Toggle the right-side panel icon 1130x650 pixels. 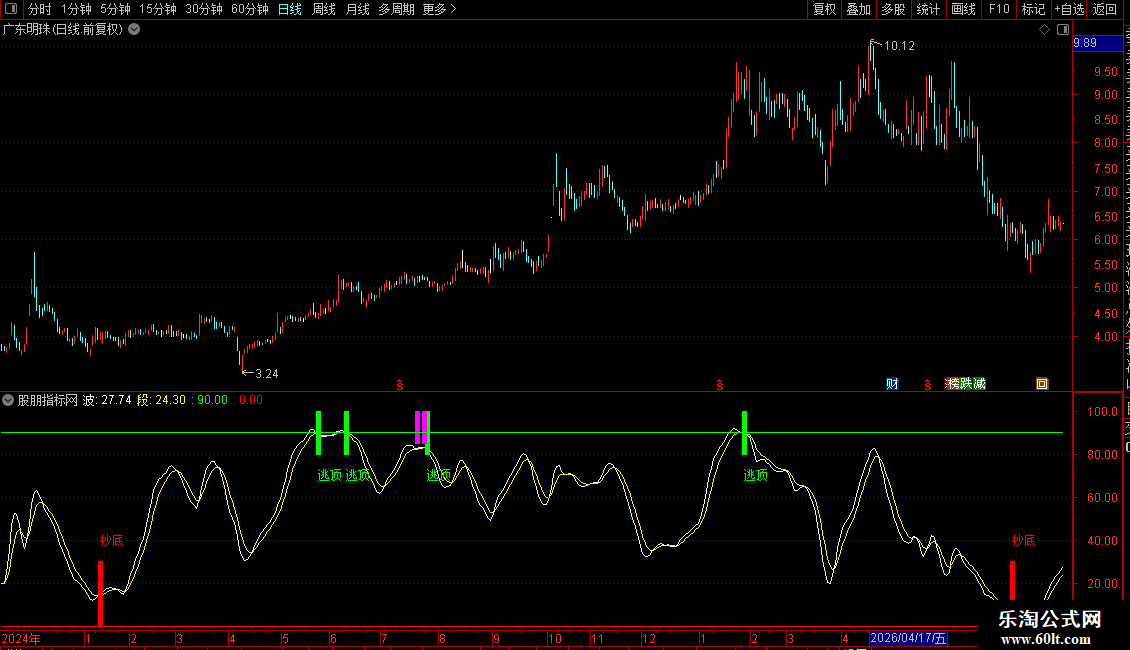(1062, 30)
